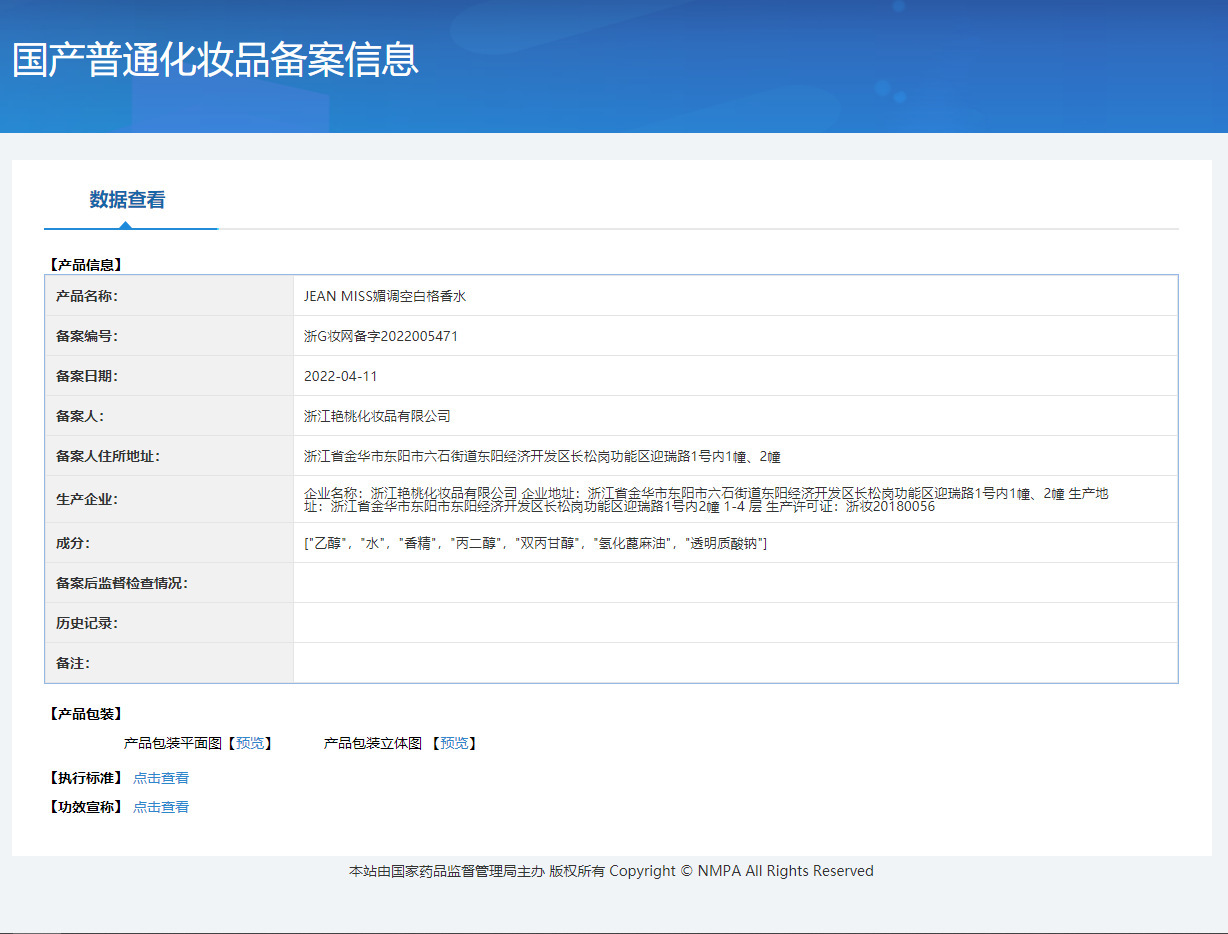Click the NMPA copyright footer text
Screen dimensions: 1228x934
[x=611, y=871]
